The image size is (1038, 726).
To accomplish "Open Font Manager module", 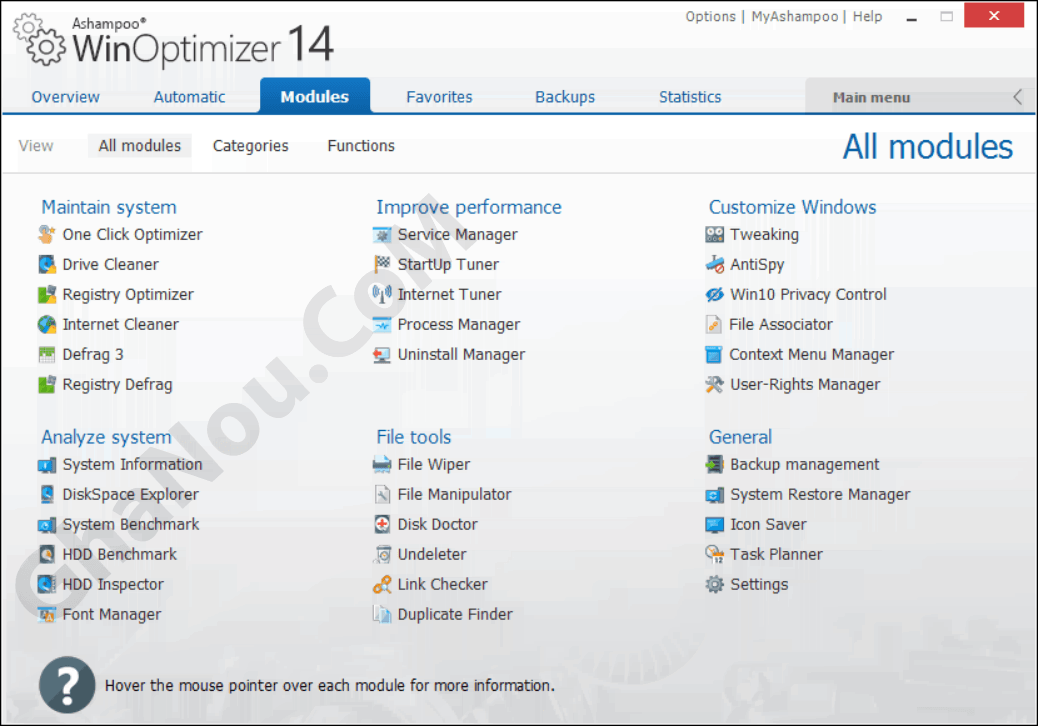I will coord(111,614).
